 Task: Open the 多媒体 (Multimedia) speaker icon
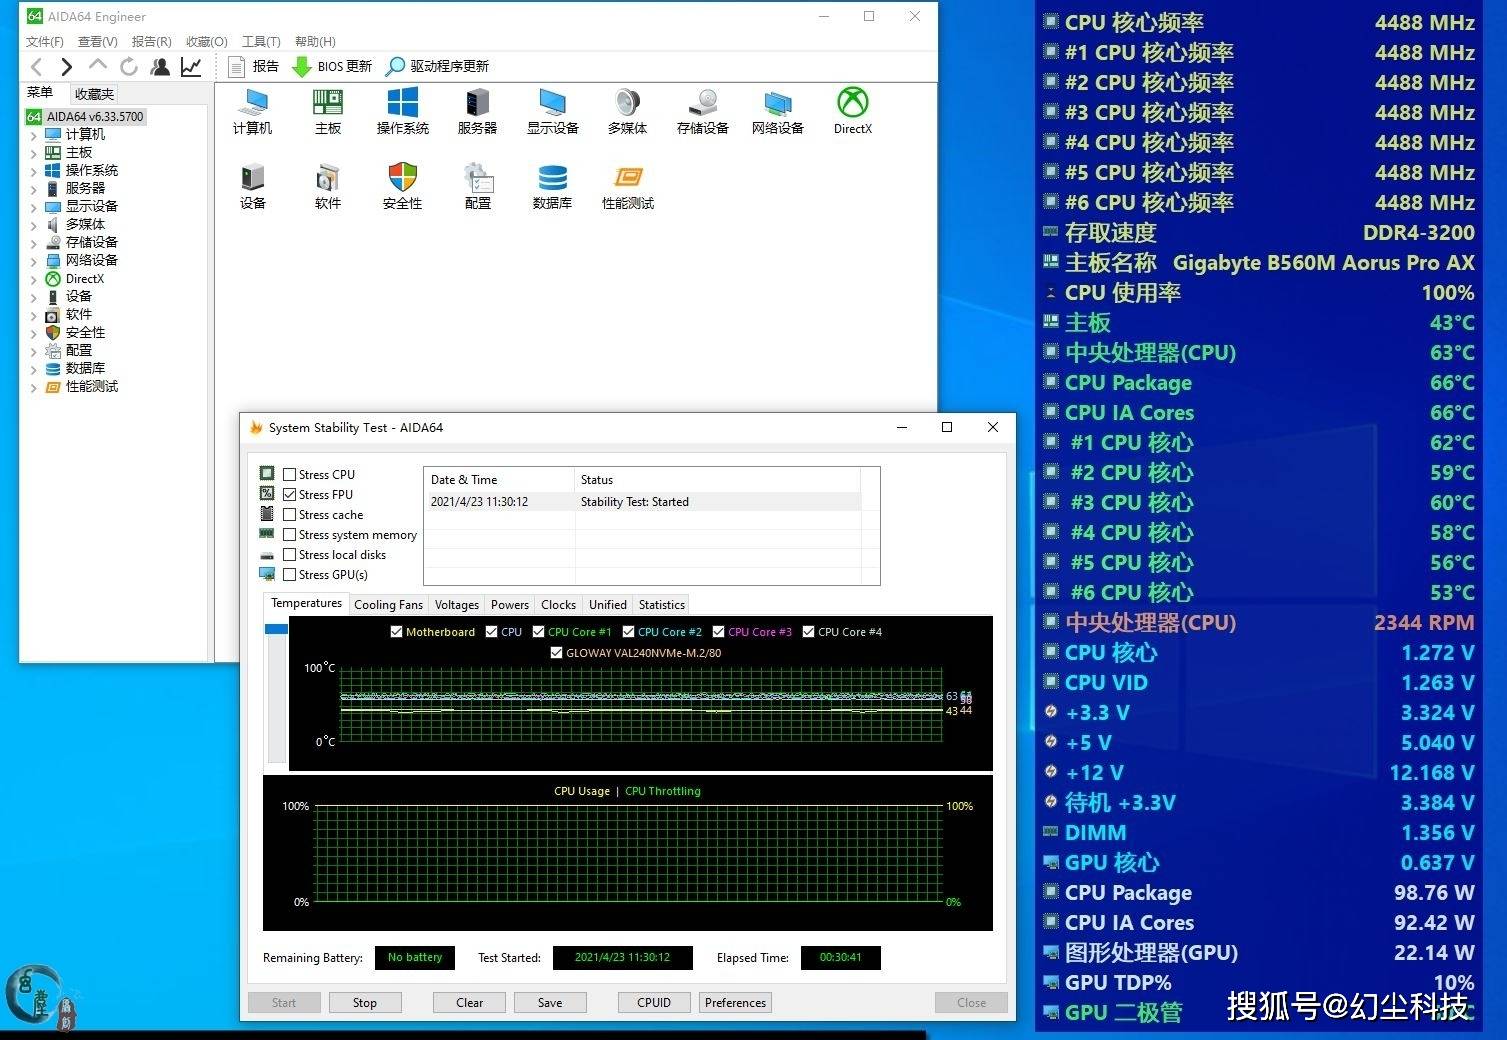pos(627,111)
